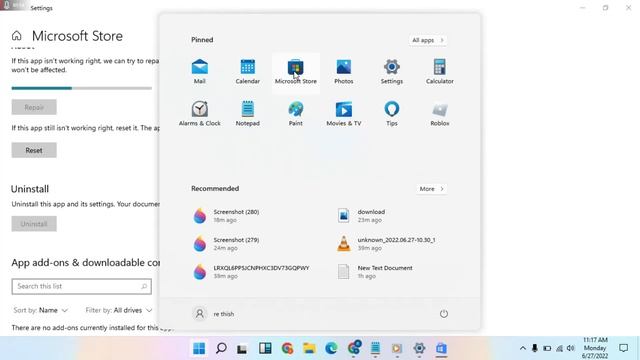Open Movies & TV

pyautogui.click(x=344, y=113)
